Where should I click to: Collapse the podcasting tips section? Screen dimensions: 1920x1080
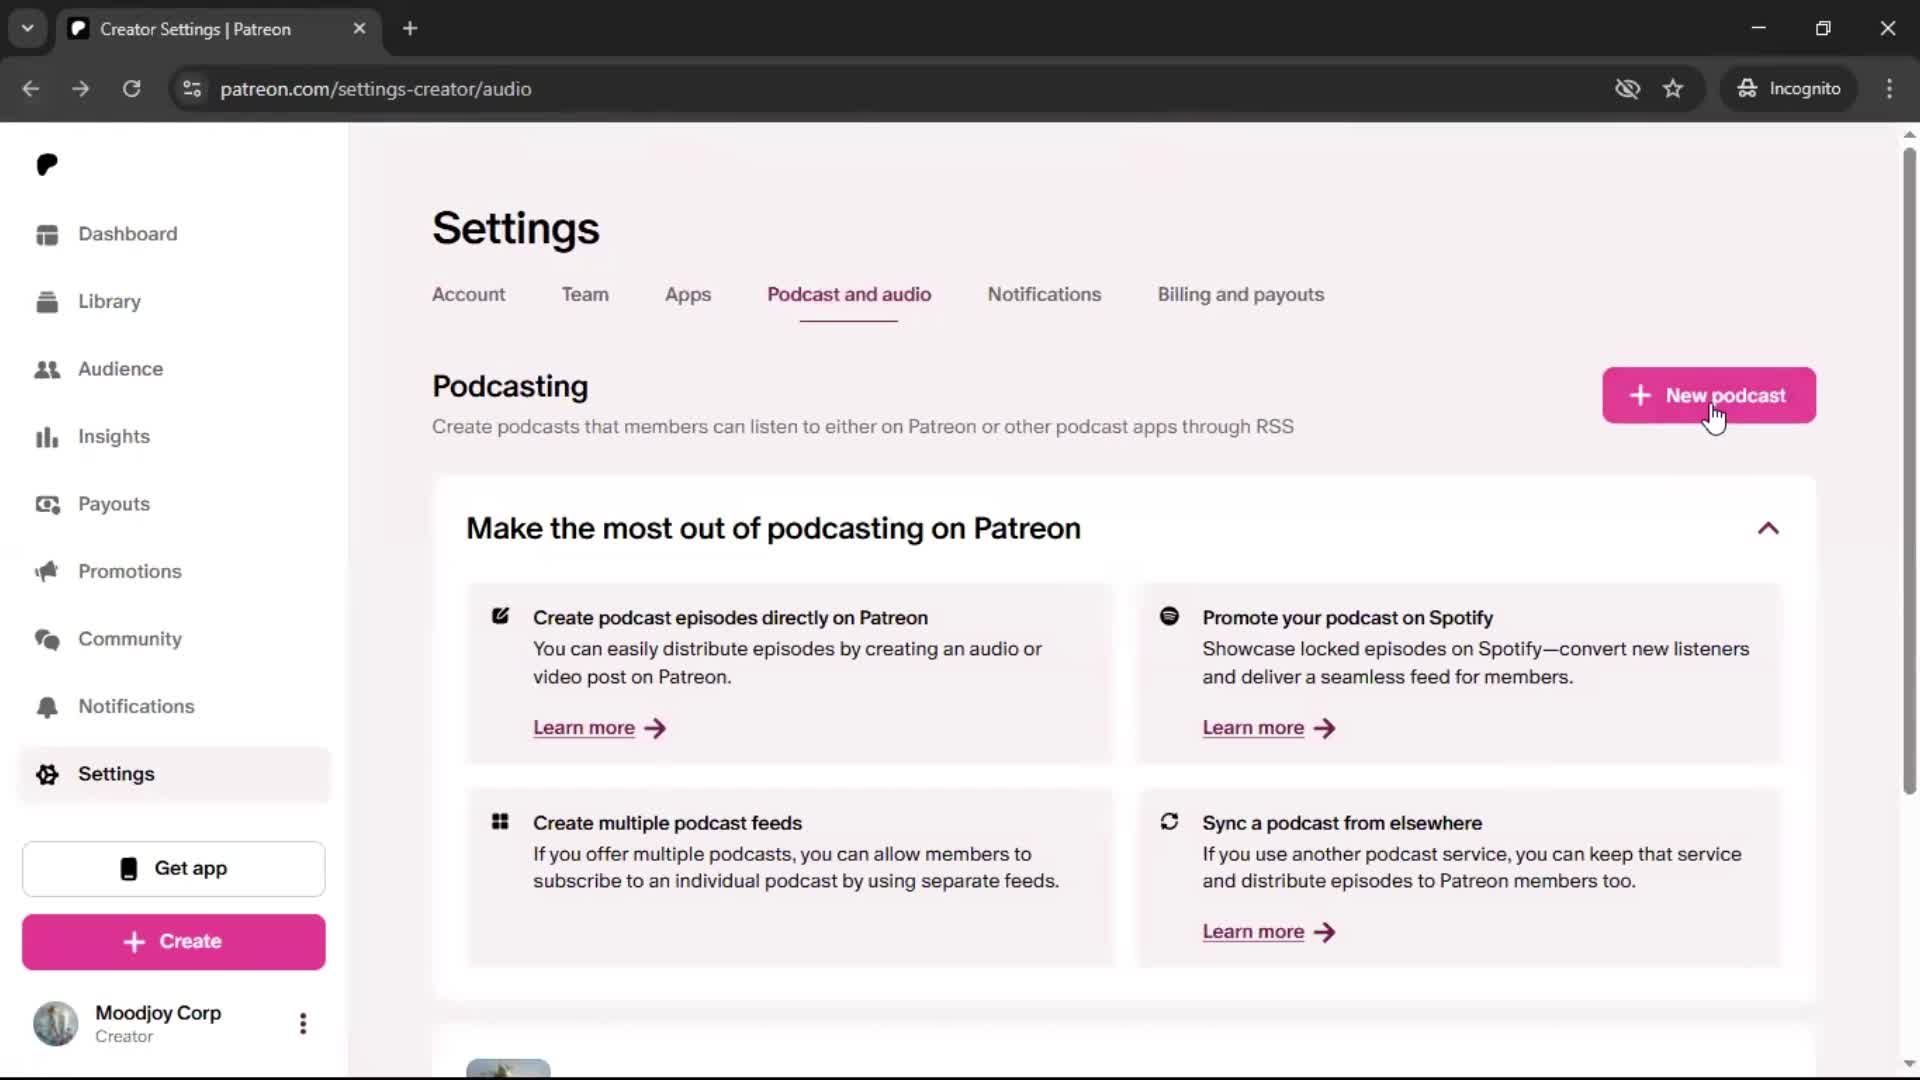[x=1768, y=529]
